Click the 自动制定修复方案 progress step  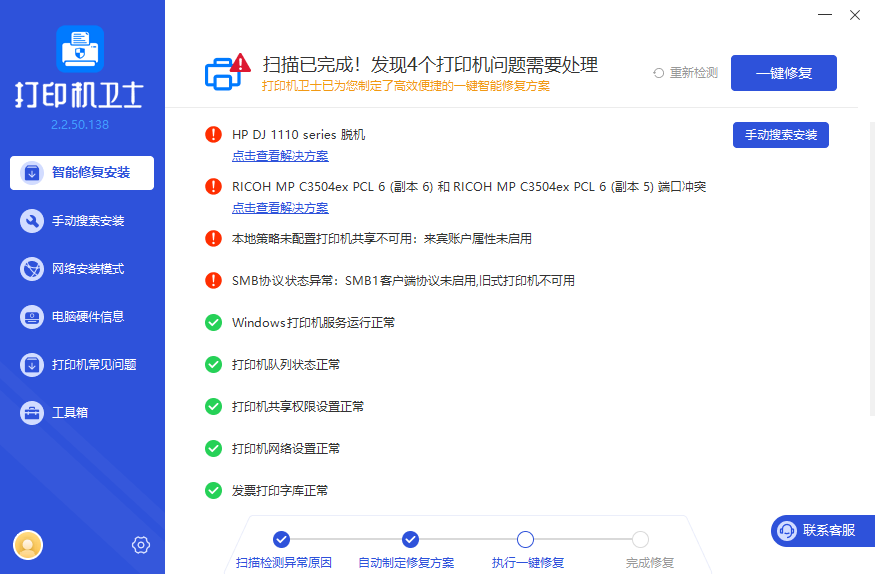pyautogui.click(x=410, y=539)
